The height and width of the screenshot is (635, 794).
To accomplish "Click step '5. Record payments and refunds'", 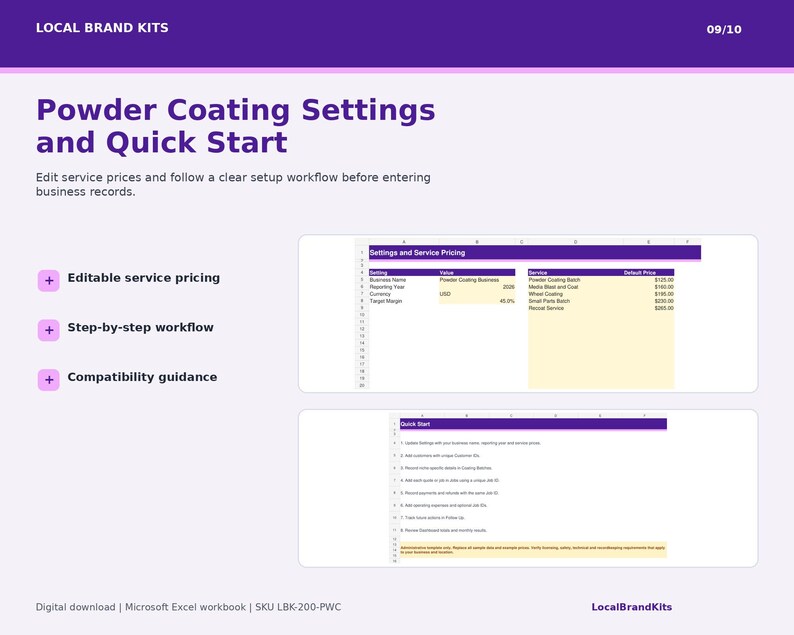I will (450, 493).
